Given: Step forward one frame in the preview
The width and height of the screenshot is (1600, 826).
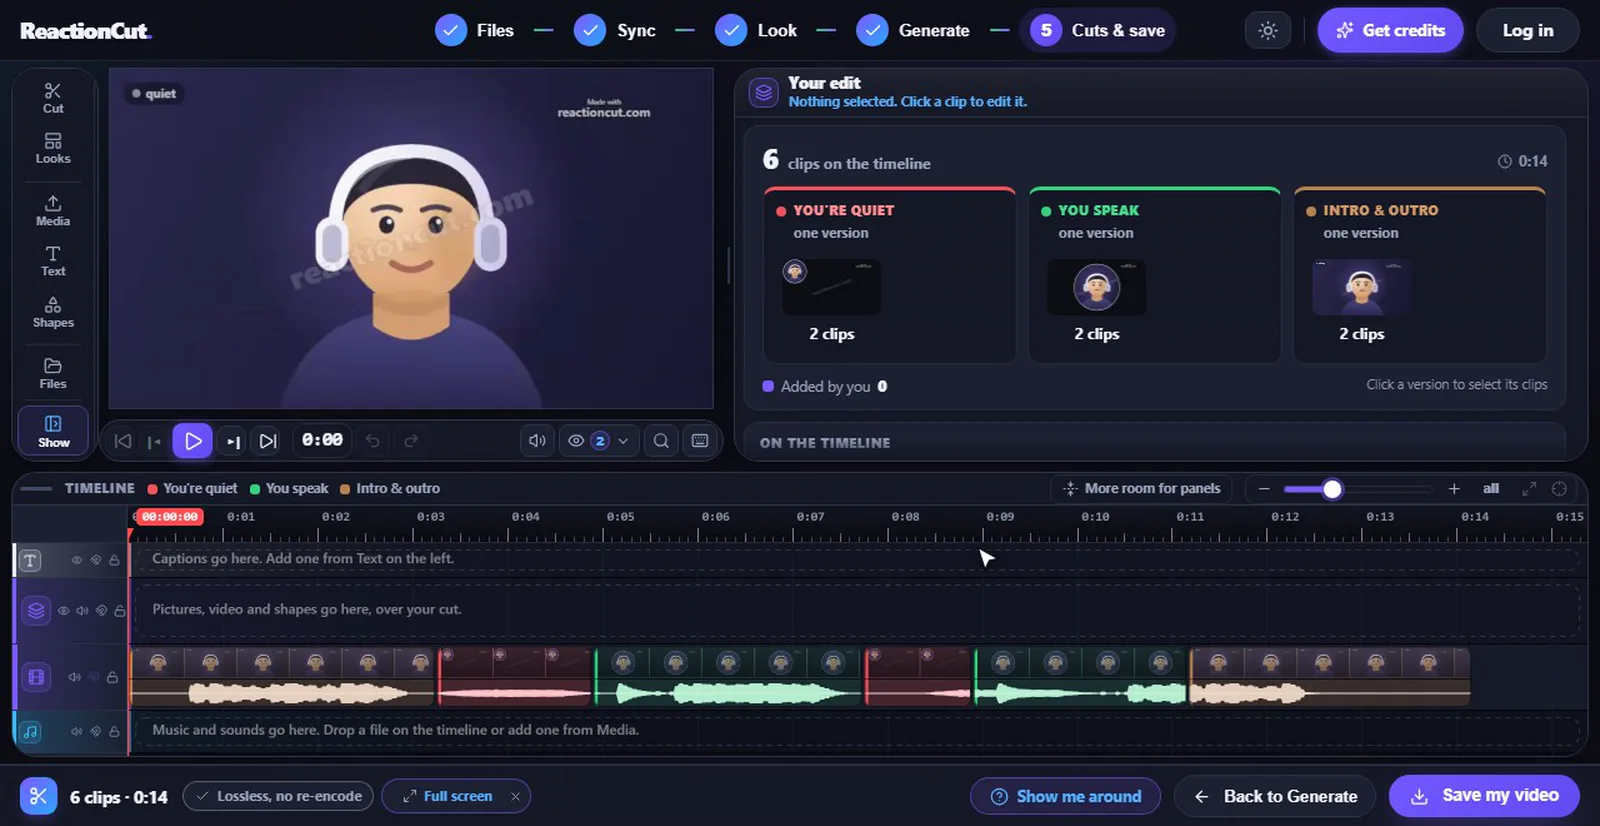Looking at the screenshot, I should point(233,441).
